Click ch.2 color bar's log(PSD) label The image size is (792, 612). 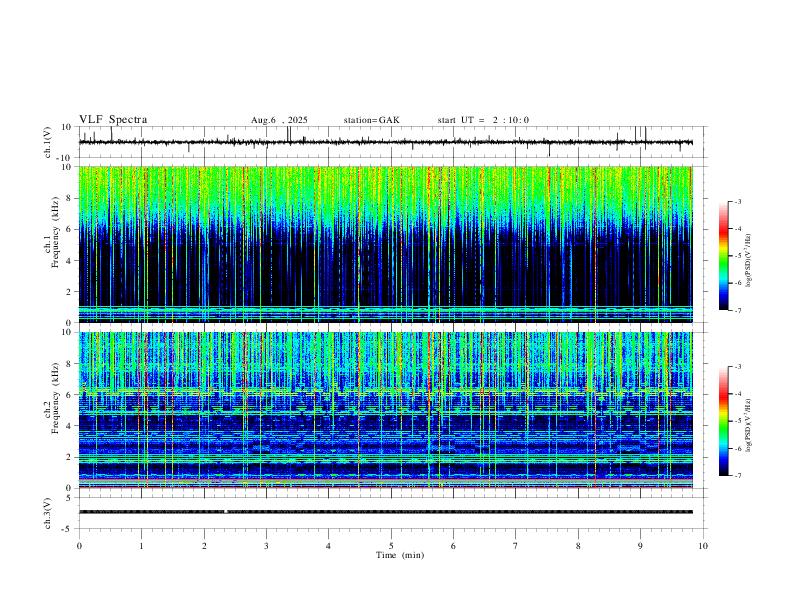(x=749, y=426)
